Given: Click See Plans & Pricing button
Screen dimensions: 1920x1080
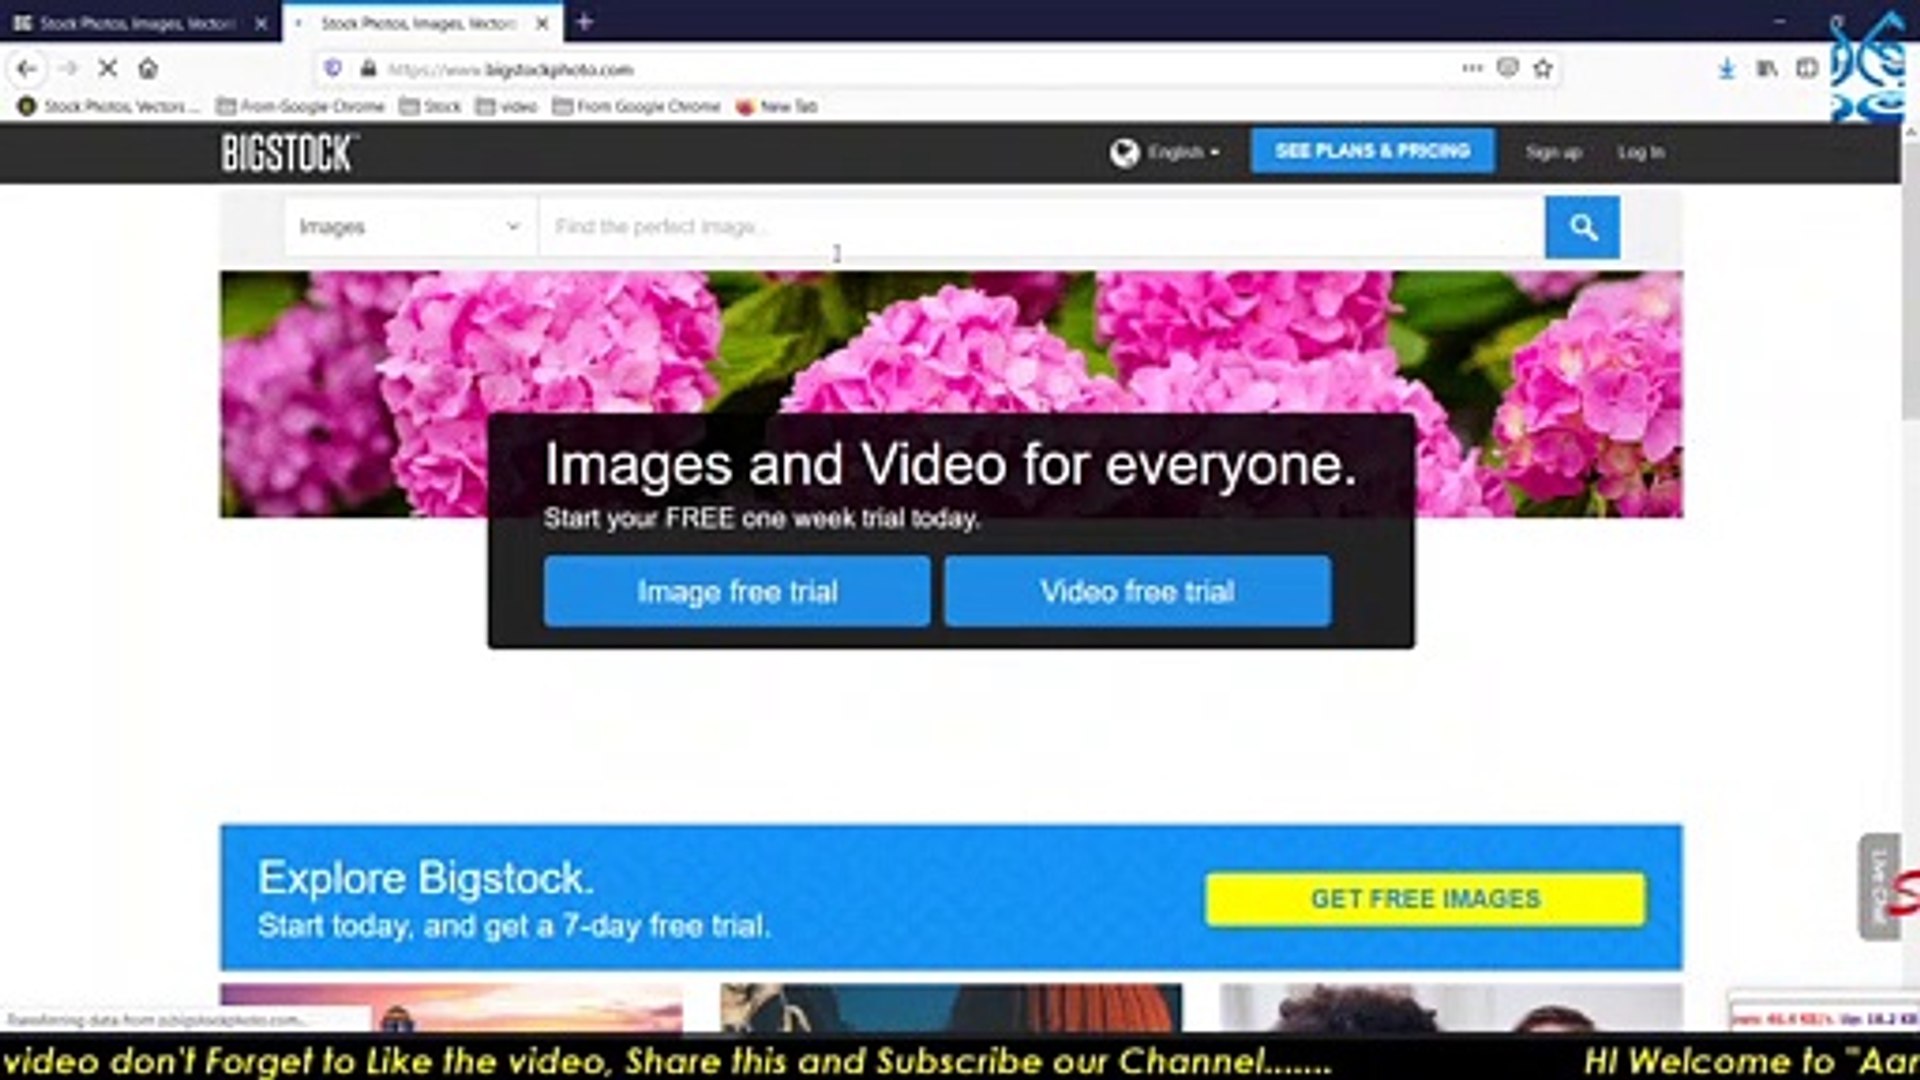Looking at the screenshot, I should pyautogui.click(x=1372, y=151).
